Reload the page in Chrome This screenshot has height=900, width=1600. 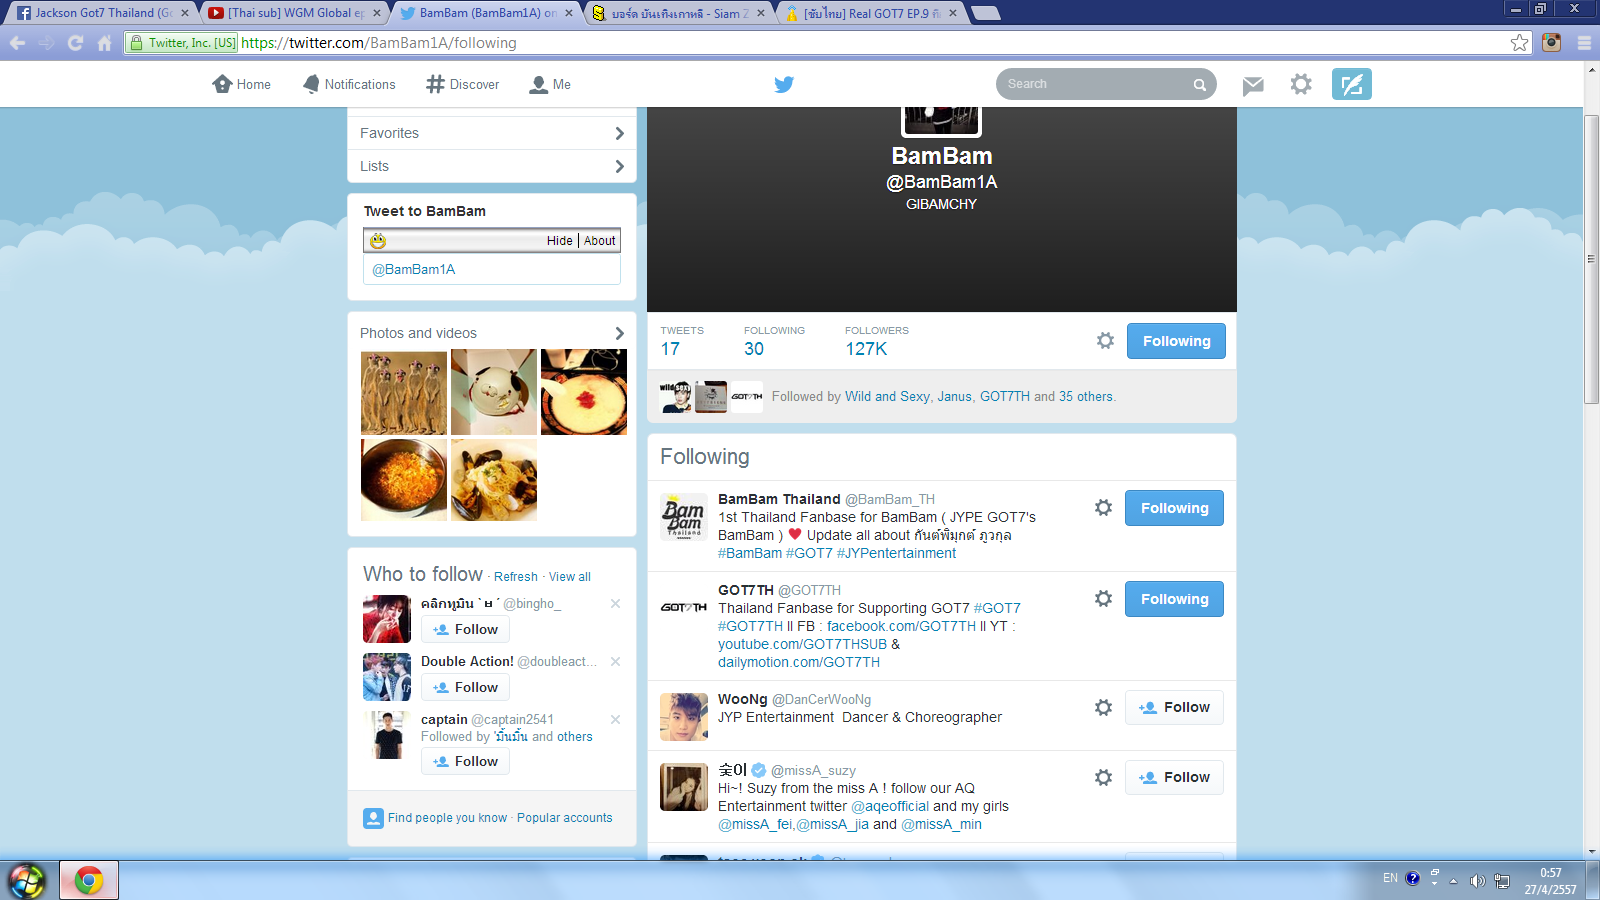[x=75, y=43]
